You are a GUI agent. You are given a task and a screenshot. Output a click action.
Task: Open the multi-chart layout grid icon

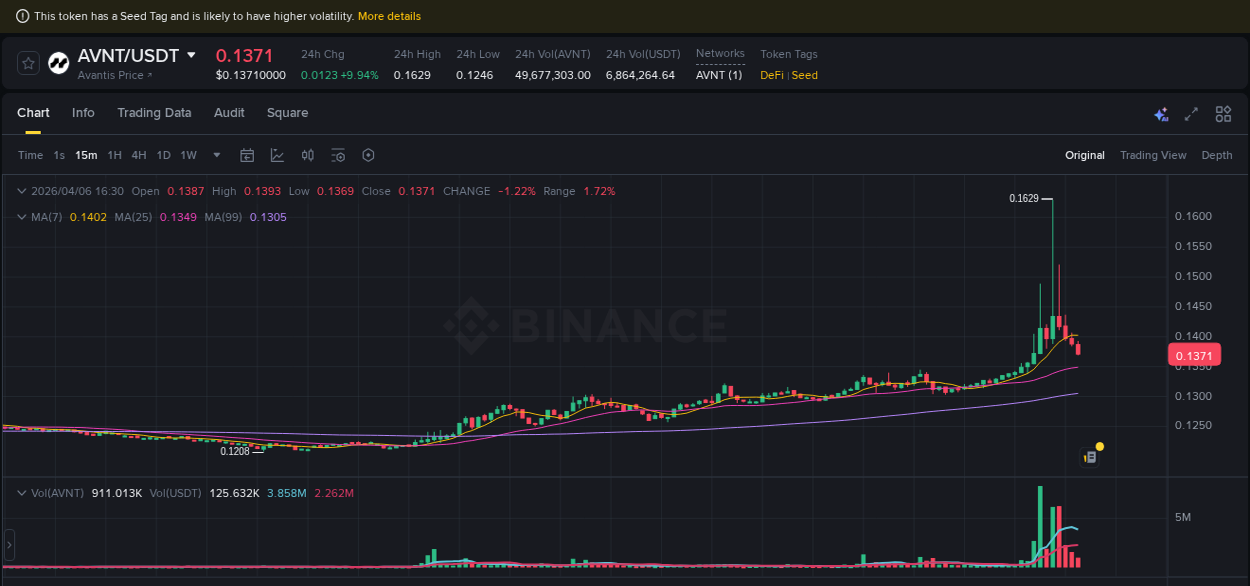coord(1223,114)
